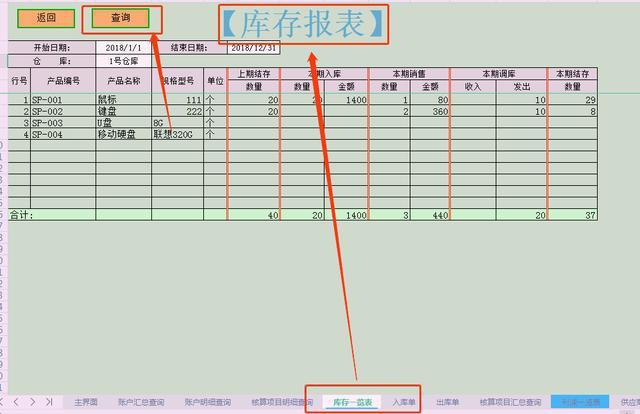The height and width of the screenshot is (414, 640).
Task: Select total opening stock 40
Action: point(254,215)
